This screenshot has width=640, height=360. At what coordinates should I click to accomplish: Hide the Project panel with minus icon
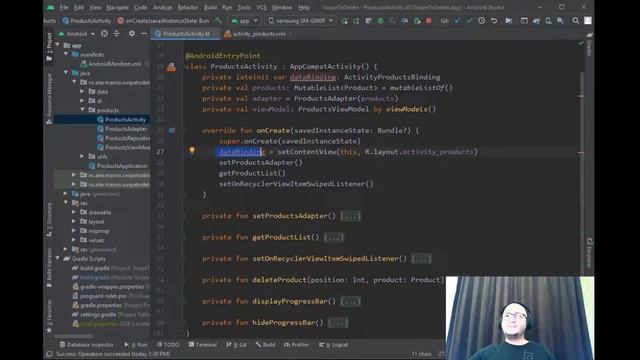144,34
